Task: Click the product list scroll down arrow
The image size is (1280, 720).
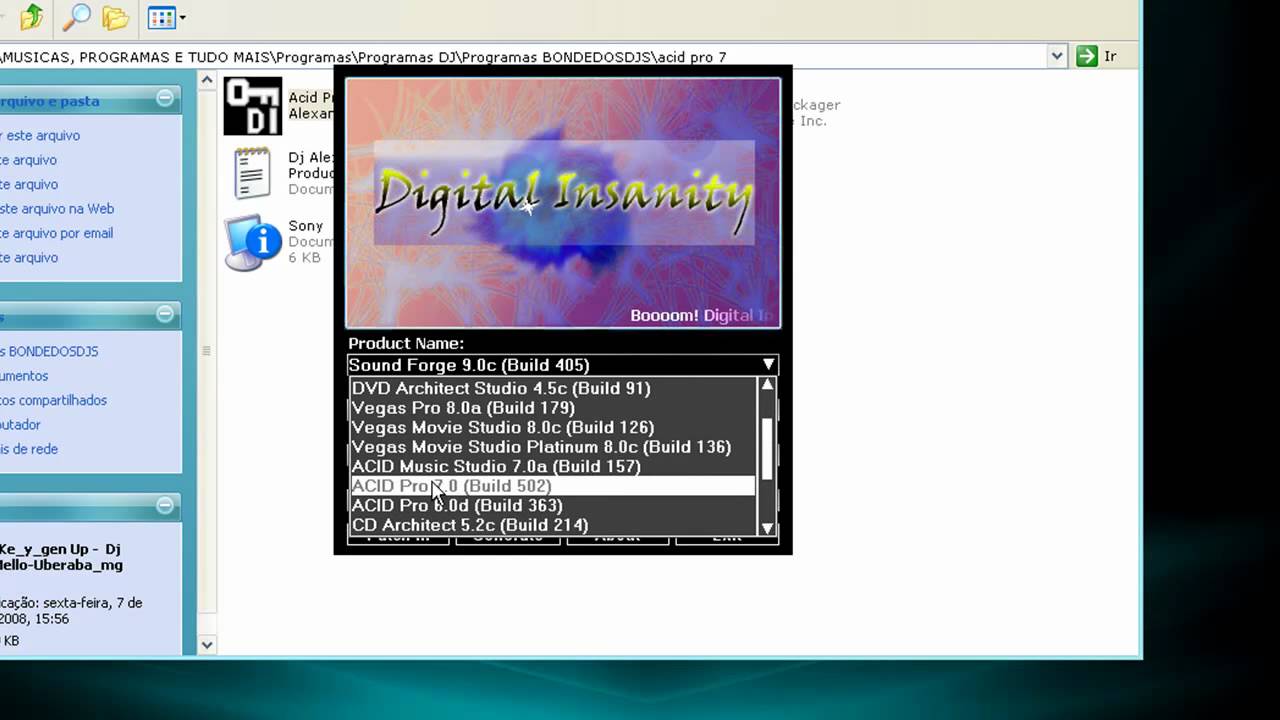Action: click(767, 528)
